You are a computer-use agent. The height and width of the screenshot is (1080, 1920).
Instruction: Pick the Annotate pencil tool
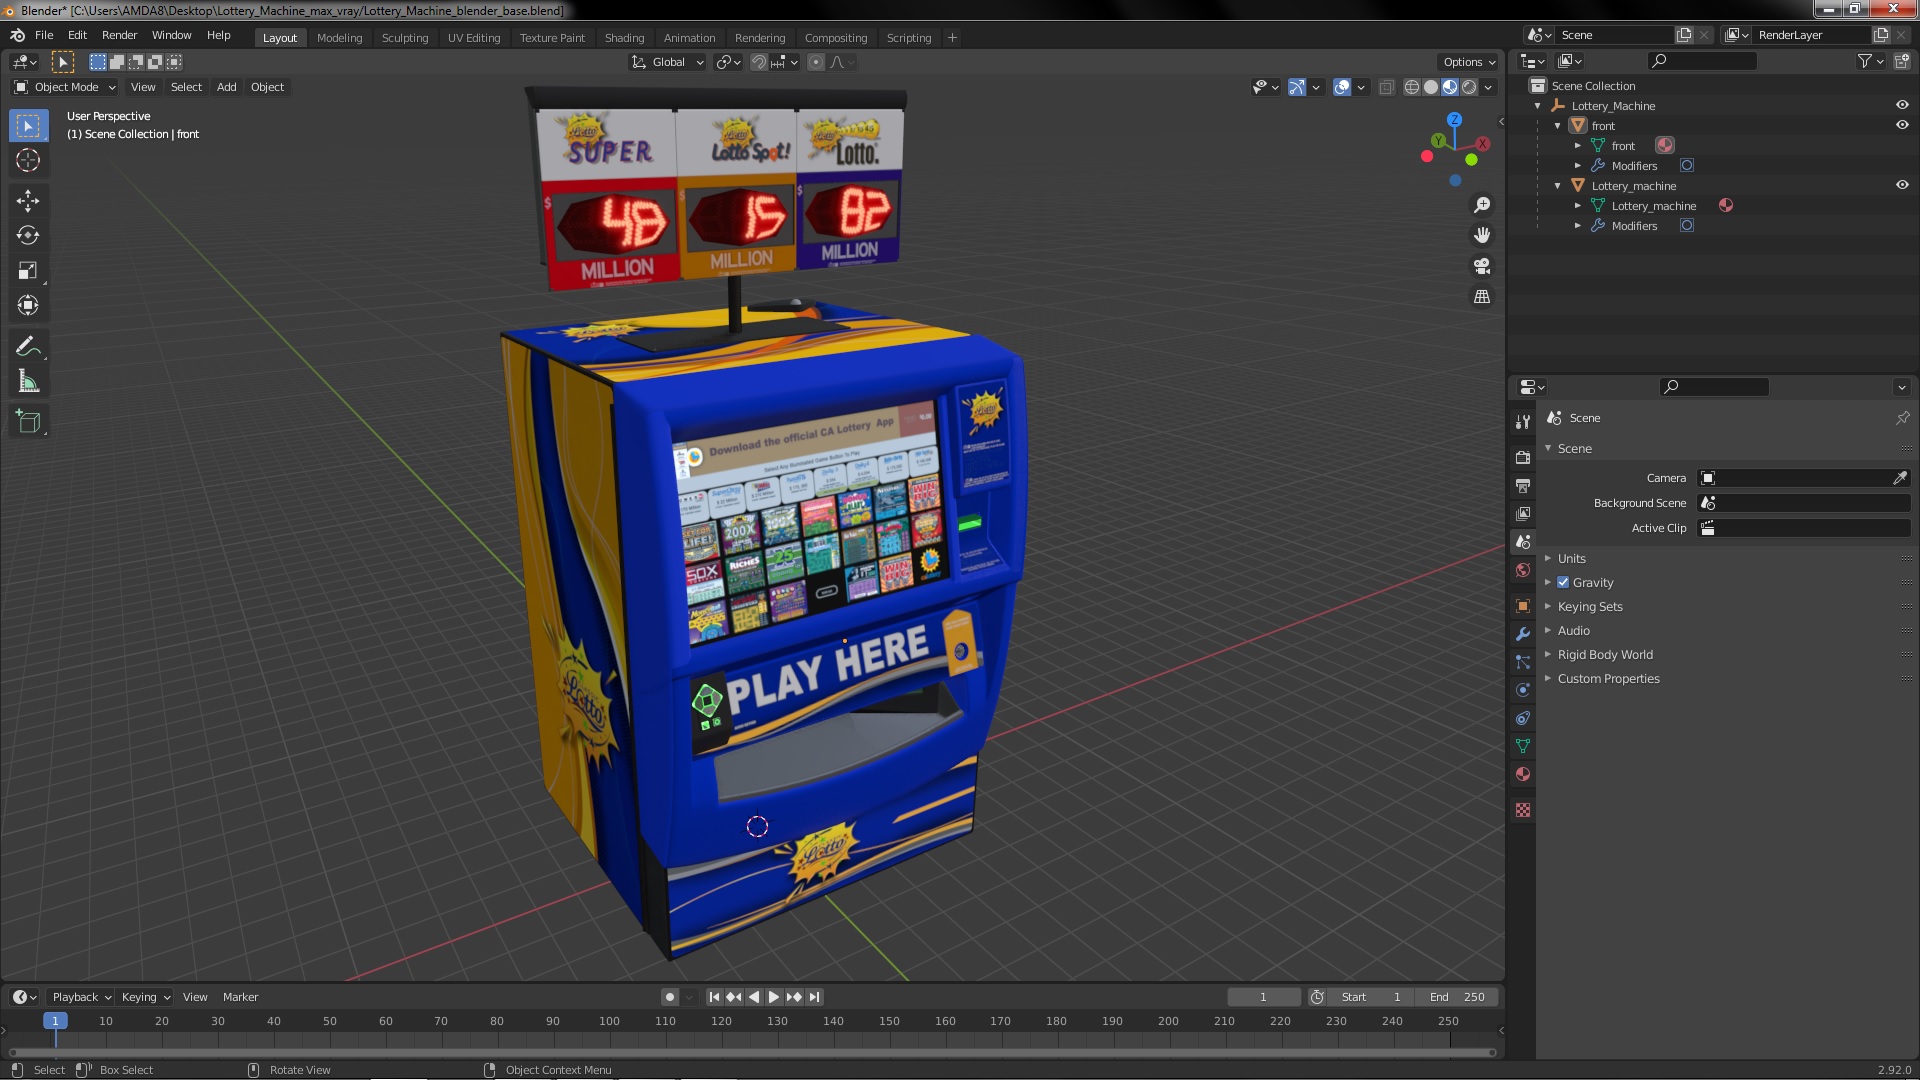tap(28, 347)
